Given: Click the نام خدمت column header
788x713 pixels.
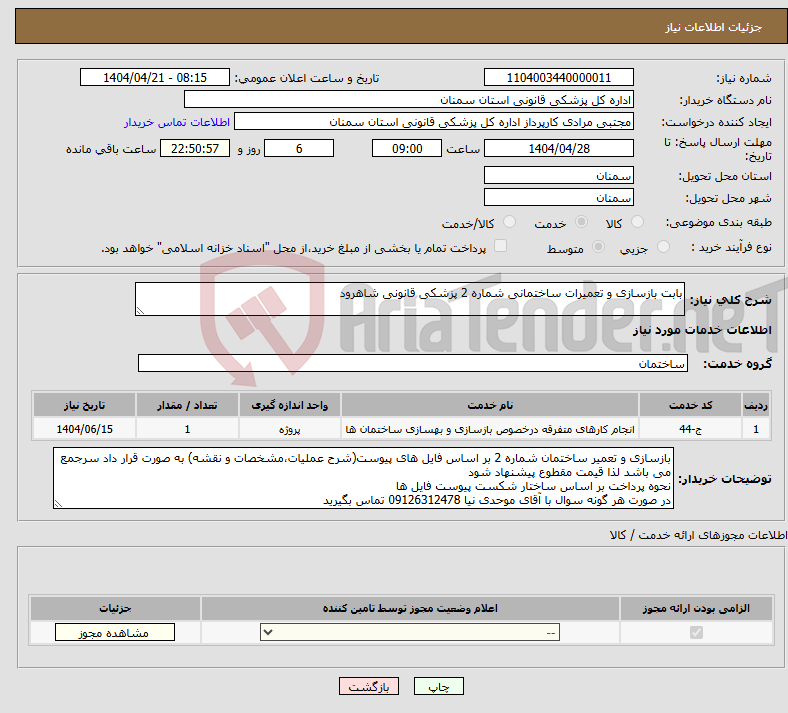Looking at the screenshot, I should coord(490,405).
